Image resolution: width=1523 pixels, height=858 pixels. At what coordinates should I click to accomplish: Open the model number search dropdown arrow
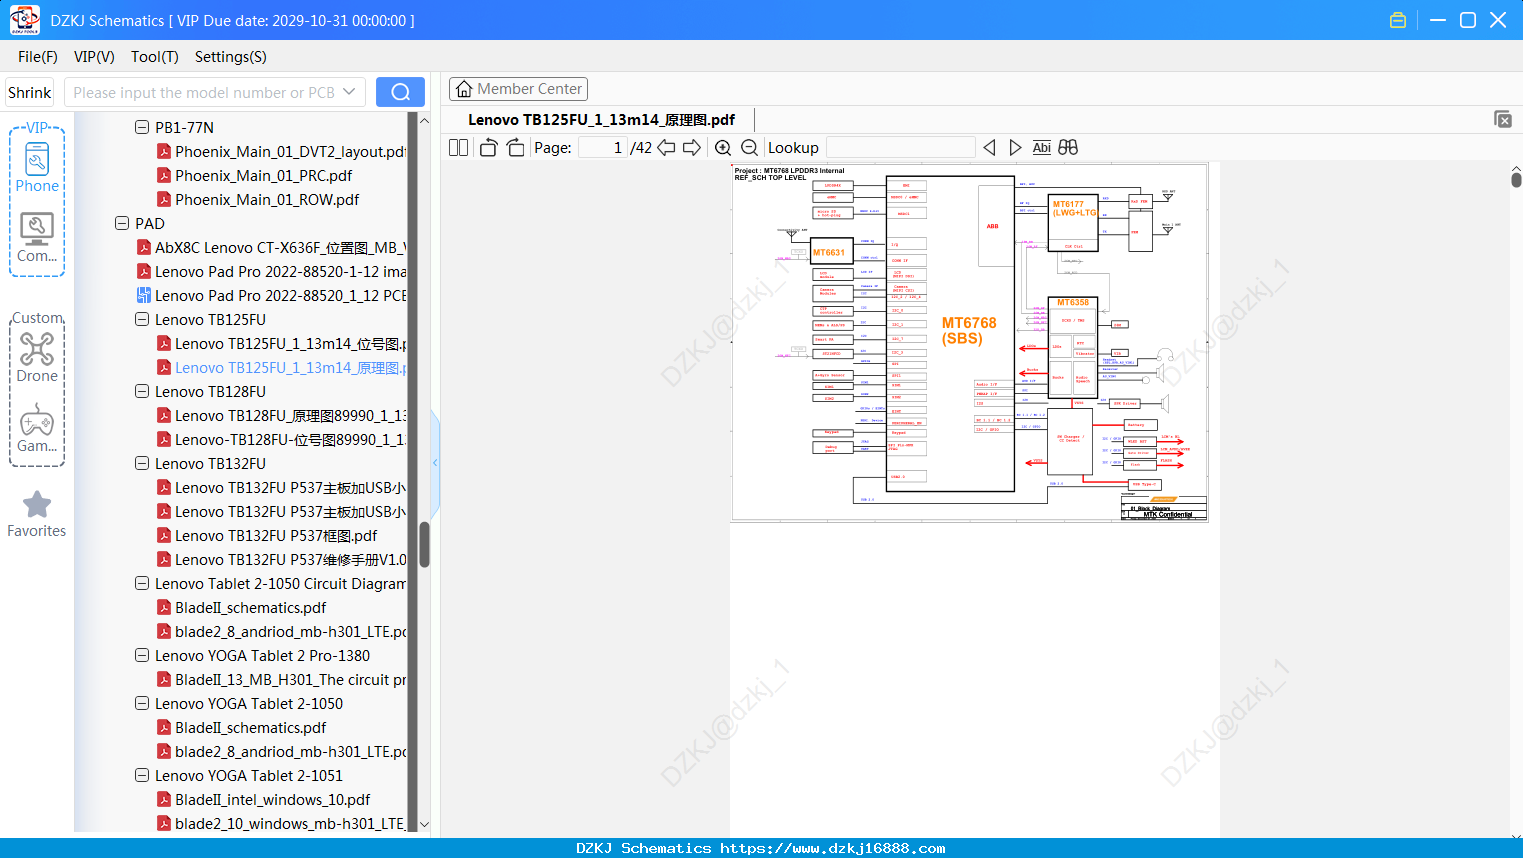349,92
